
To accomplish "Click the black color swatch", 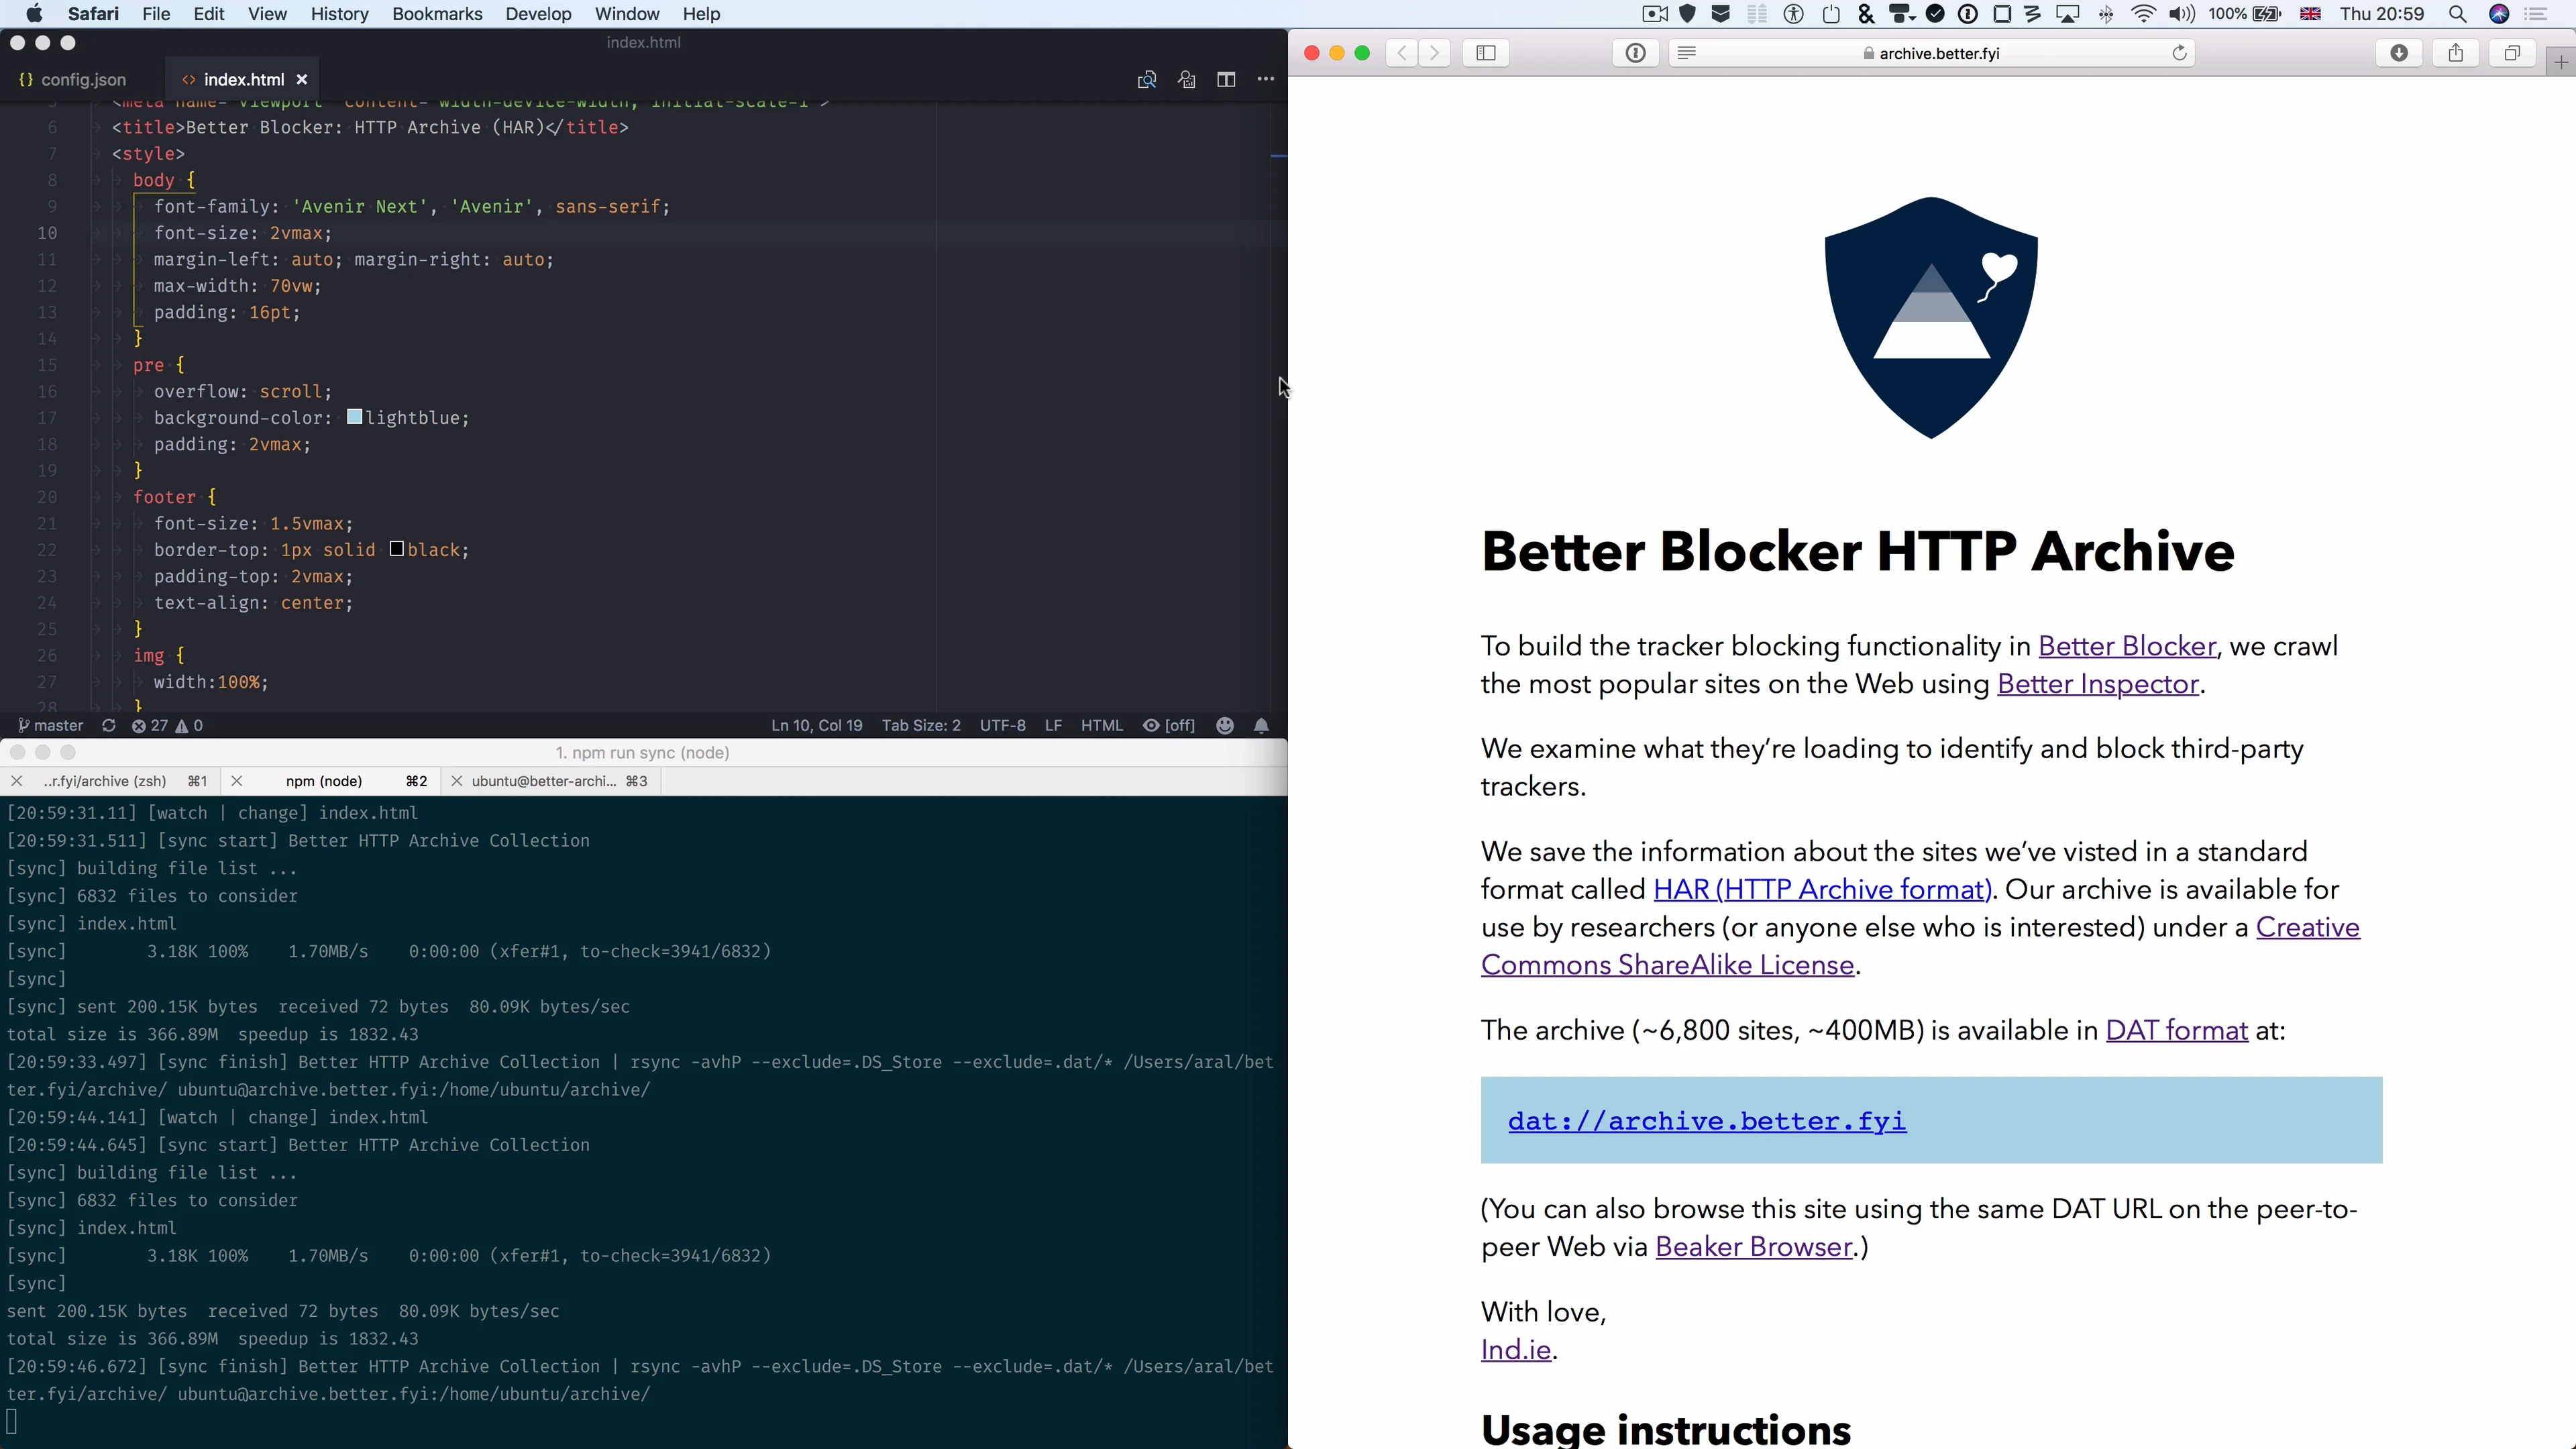I will pyautogui.click(x=396, y=549).
